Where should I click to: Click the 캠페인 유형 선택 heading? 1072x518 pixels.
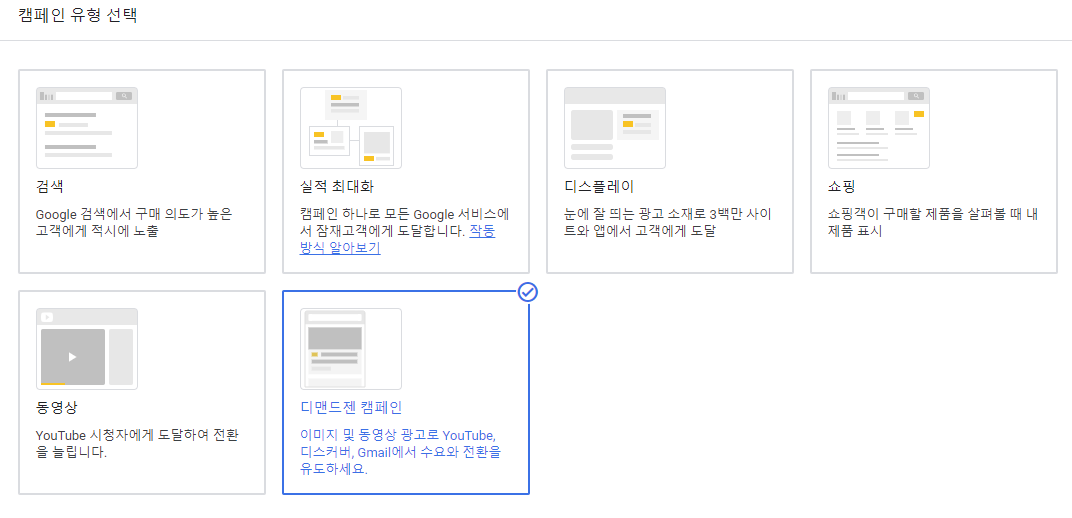click(78, 16)
